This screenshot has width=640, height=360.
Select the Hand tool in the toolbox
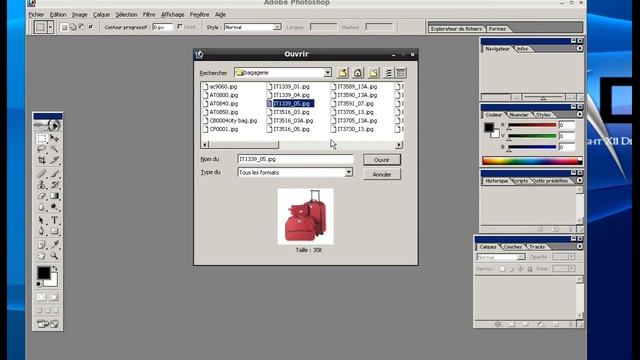click(42, 256)
